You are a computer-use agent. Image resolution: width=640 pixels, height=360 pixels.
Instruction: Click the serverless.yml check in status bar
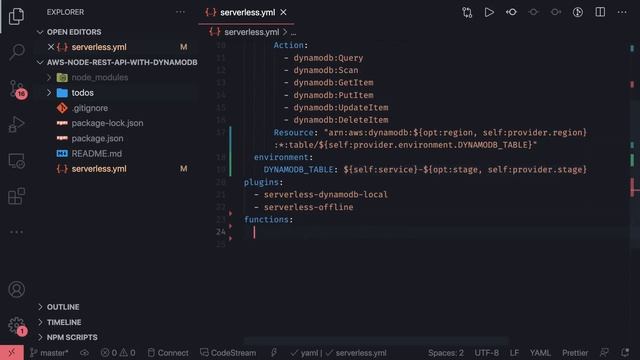[x=356, y=353]
